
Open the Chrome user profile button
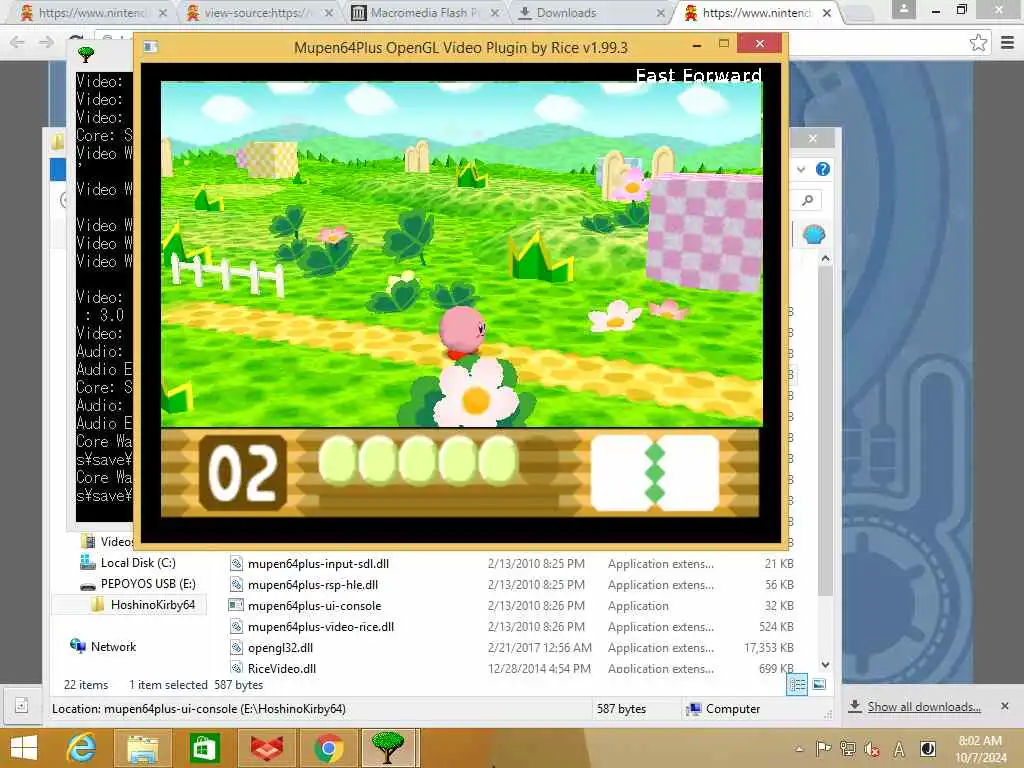pos(904,9)
